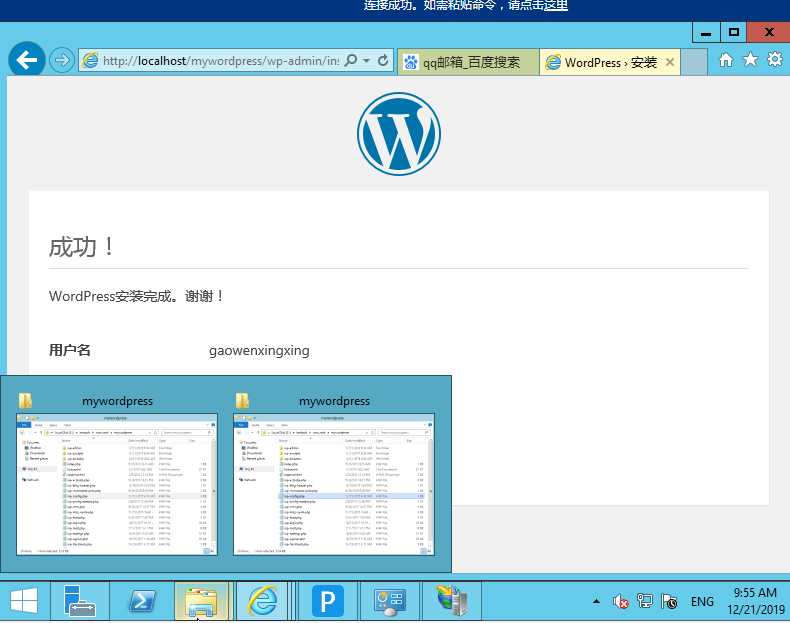Click the network status tray icon
790x623 pixels.
pyautogui.click(x=644, y=601)
